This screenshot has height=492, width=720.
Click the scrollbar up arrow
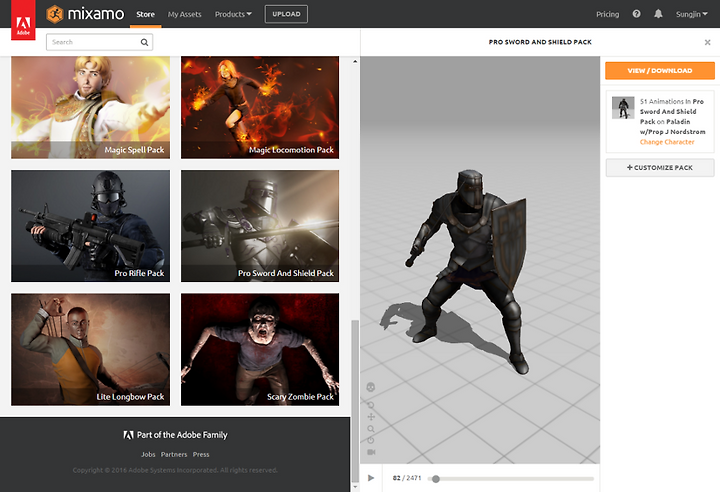pyautogui.click(x=355, y=61)
